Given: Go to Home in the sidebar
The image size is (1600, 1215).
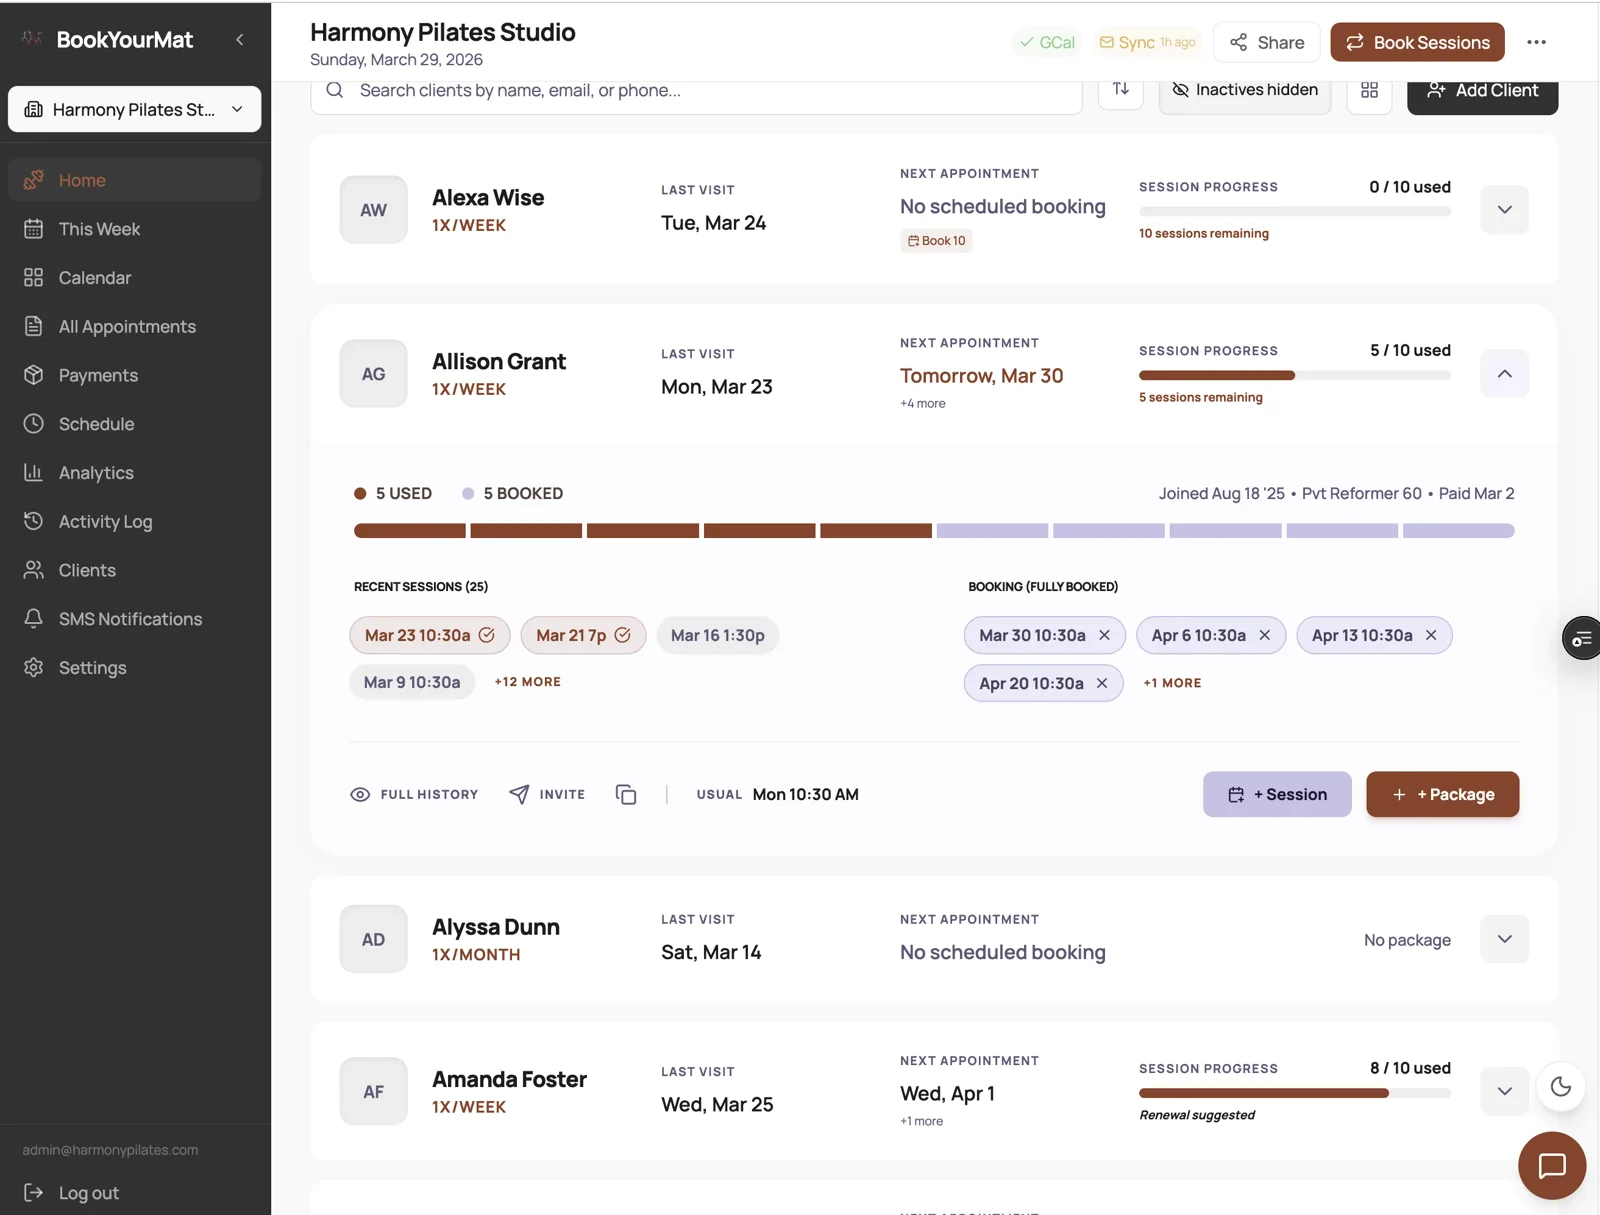Looking at the screenshot, I should [x=135, y=180].
